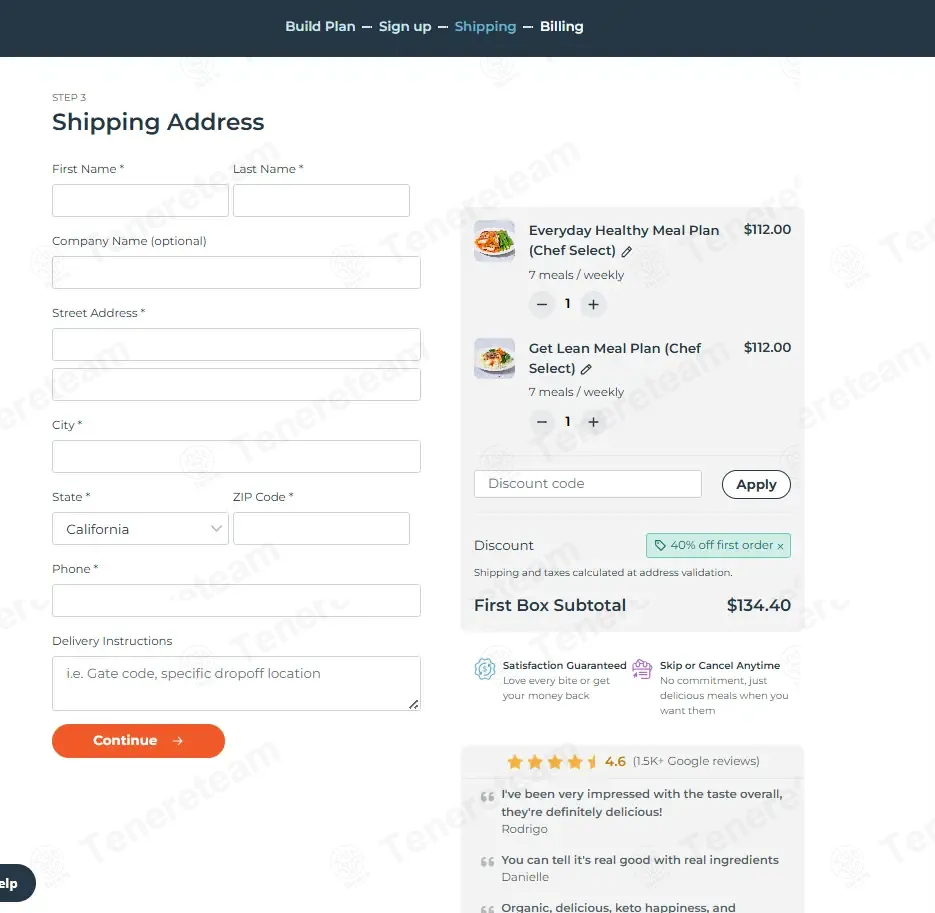Click the Continue button
The width and height of the screenshot is (935, 913).
tap(138, 741)
